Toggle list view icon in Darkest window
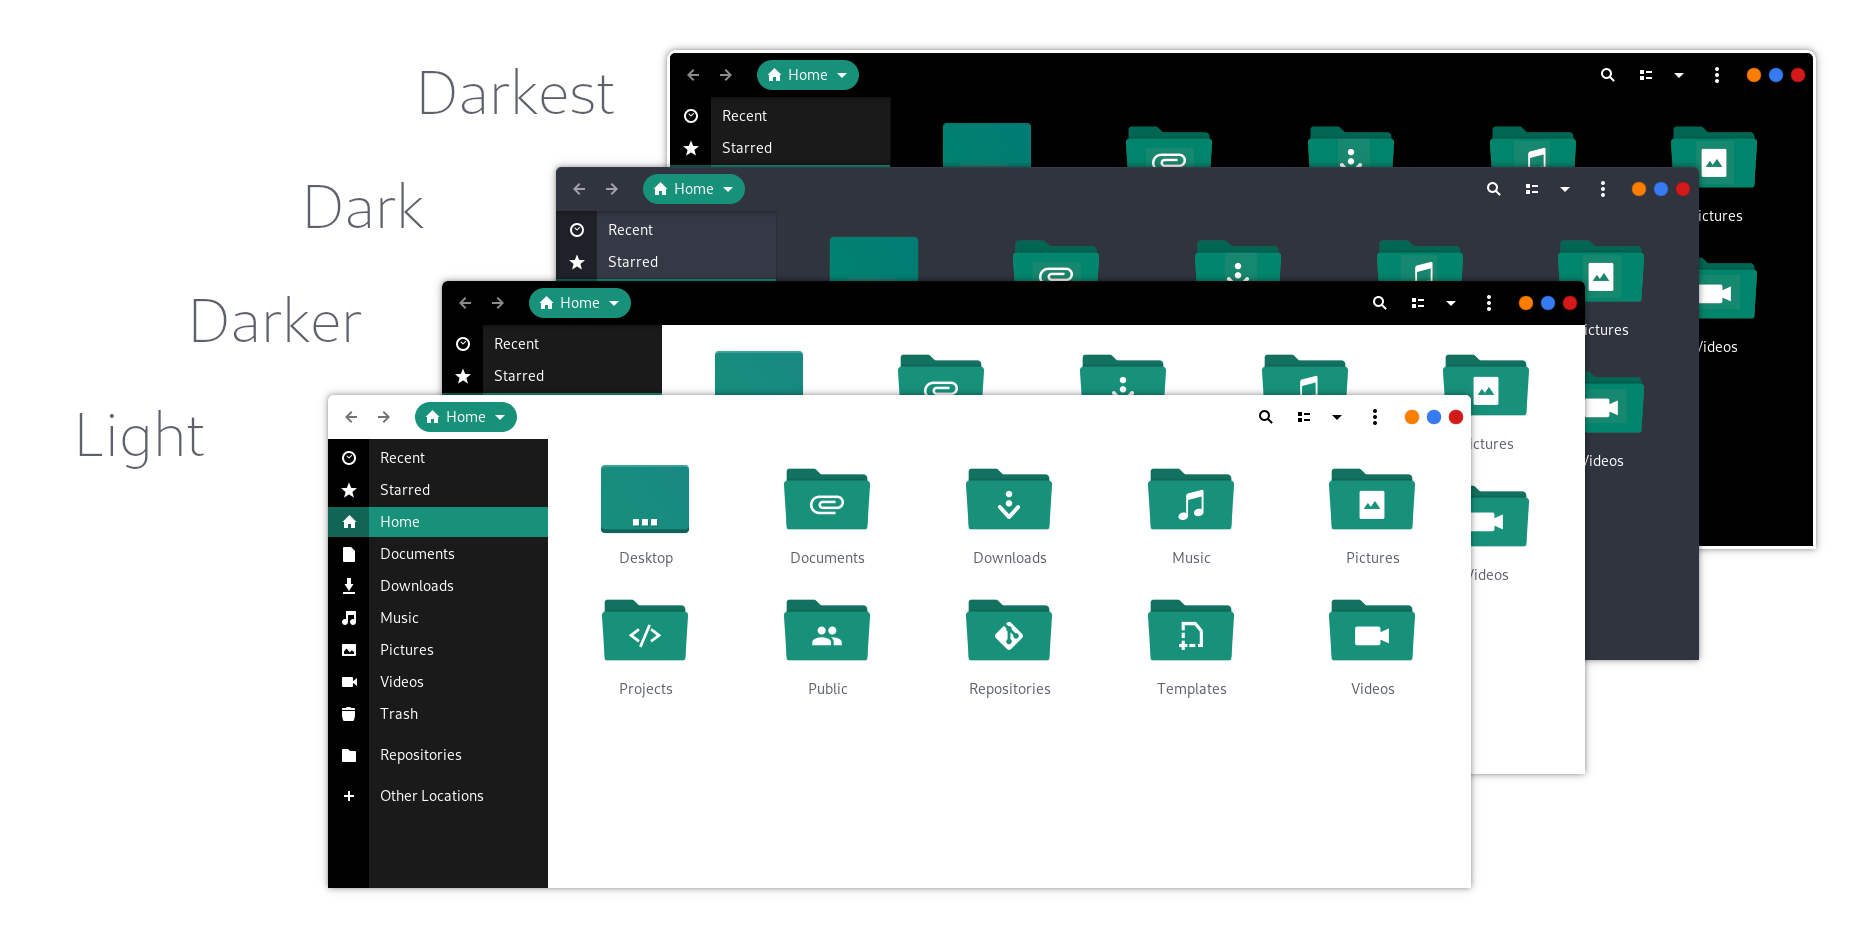 coord(1646,75)
